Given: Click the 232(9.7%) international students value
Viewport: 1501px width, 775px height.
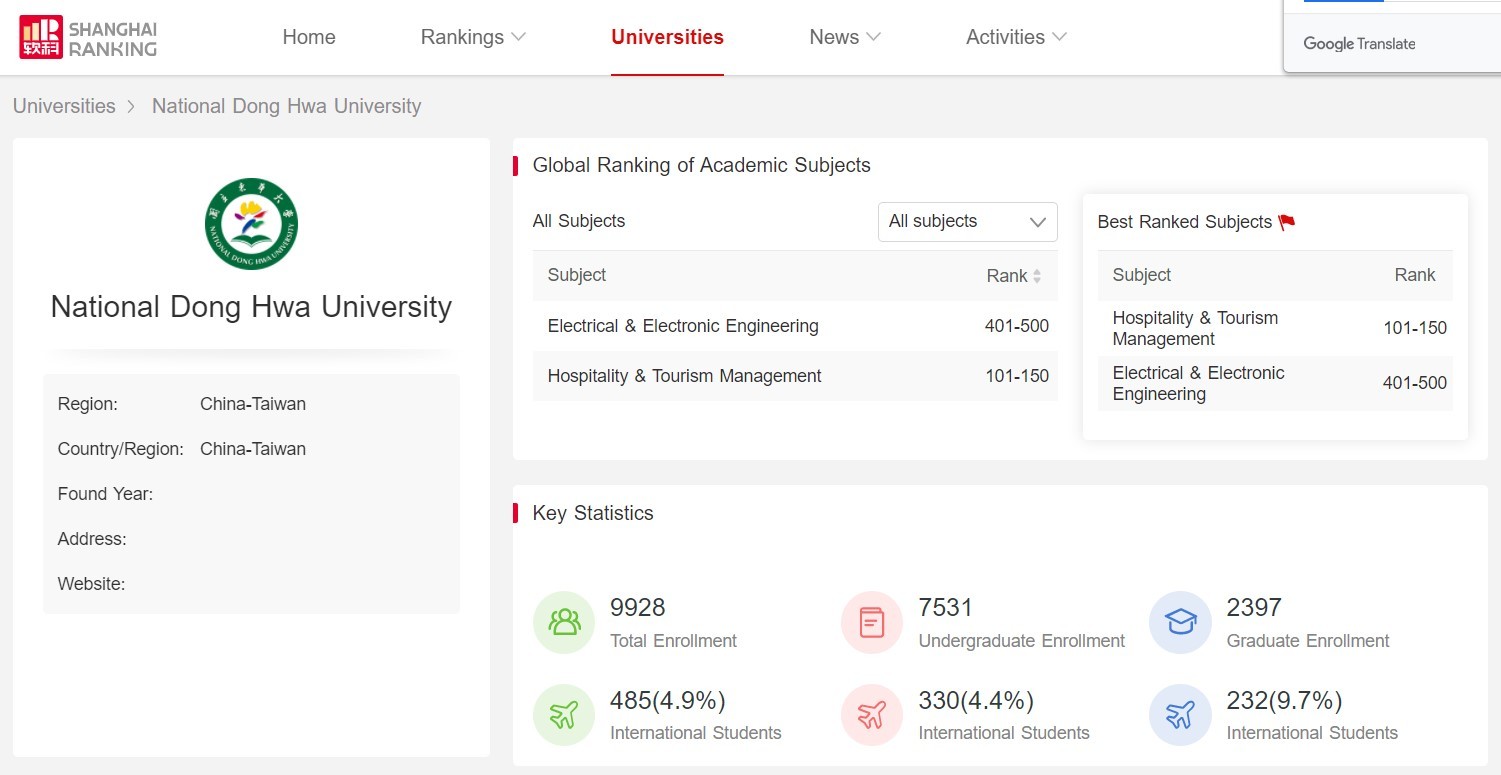Looking at the screenshot, I should (1284, 700).
